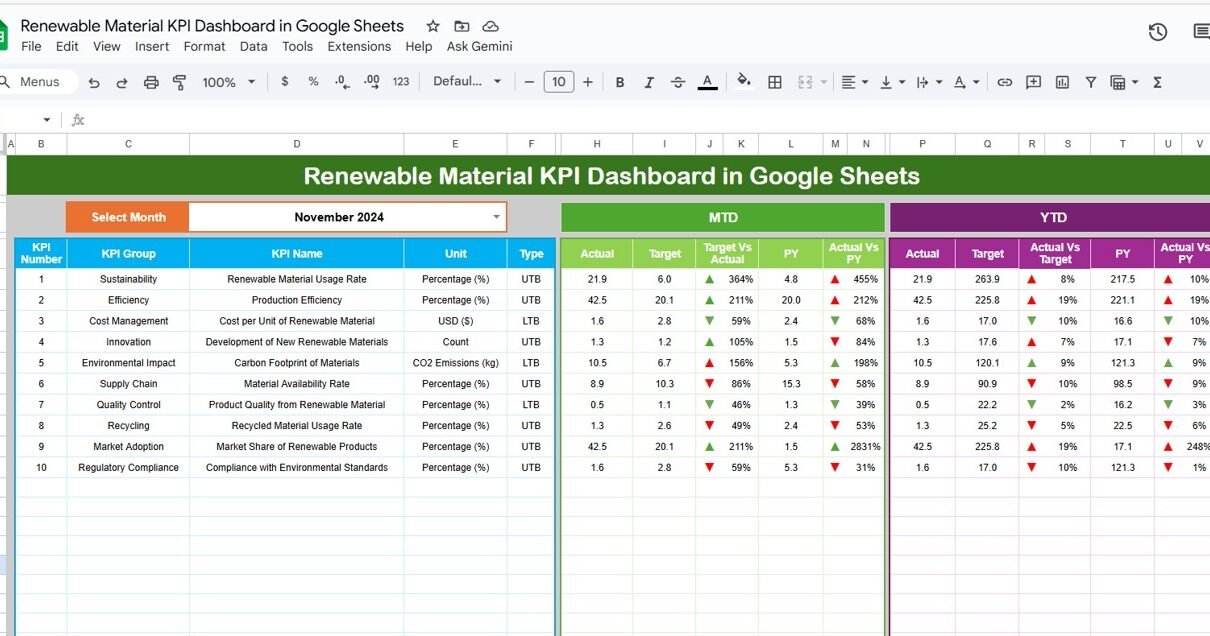Screen dimensions: 1210x636
Task: Click Ask Gemini in the menu bar
Action: coord(479,46)
